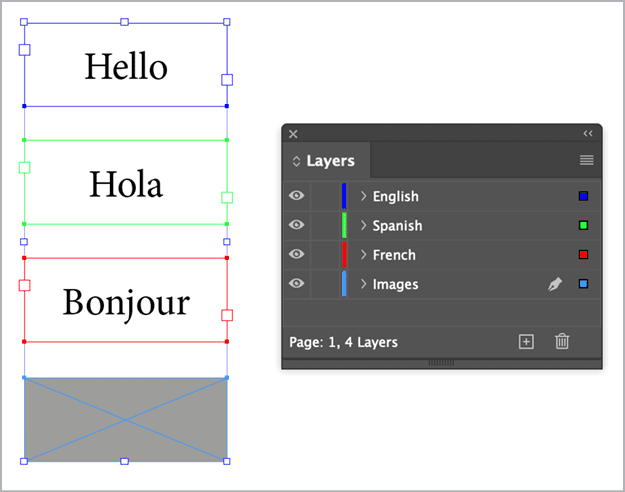The width and height of the screenshot is (625, 492).
Task: Expand the French layer contents
Action: pos(363,254)
